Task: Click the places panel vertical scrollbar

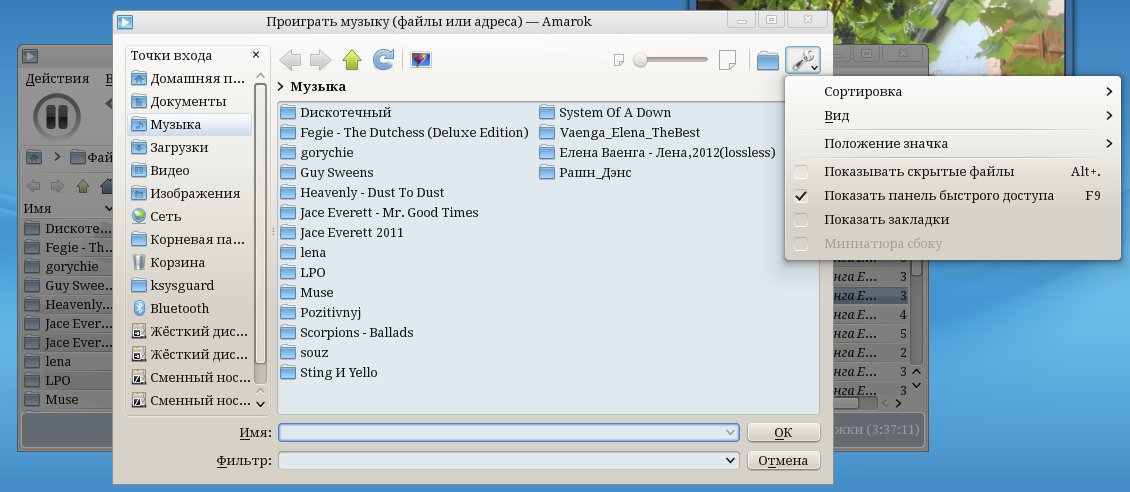Action: point(260,223)
